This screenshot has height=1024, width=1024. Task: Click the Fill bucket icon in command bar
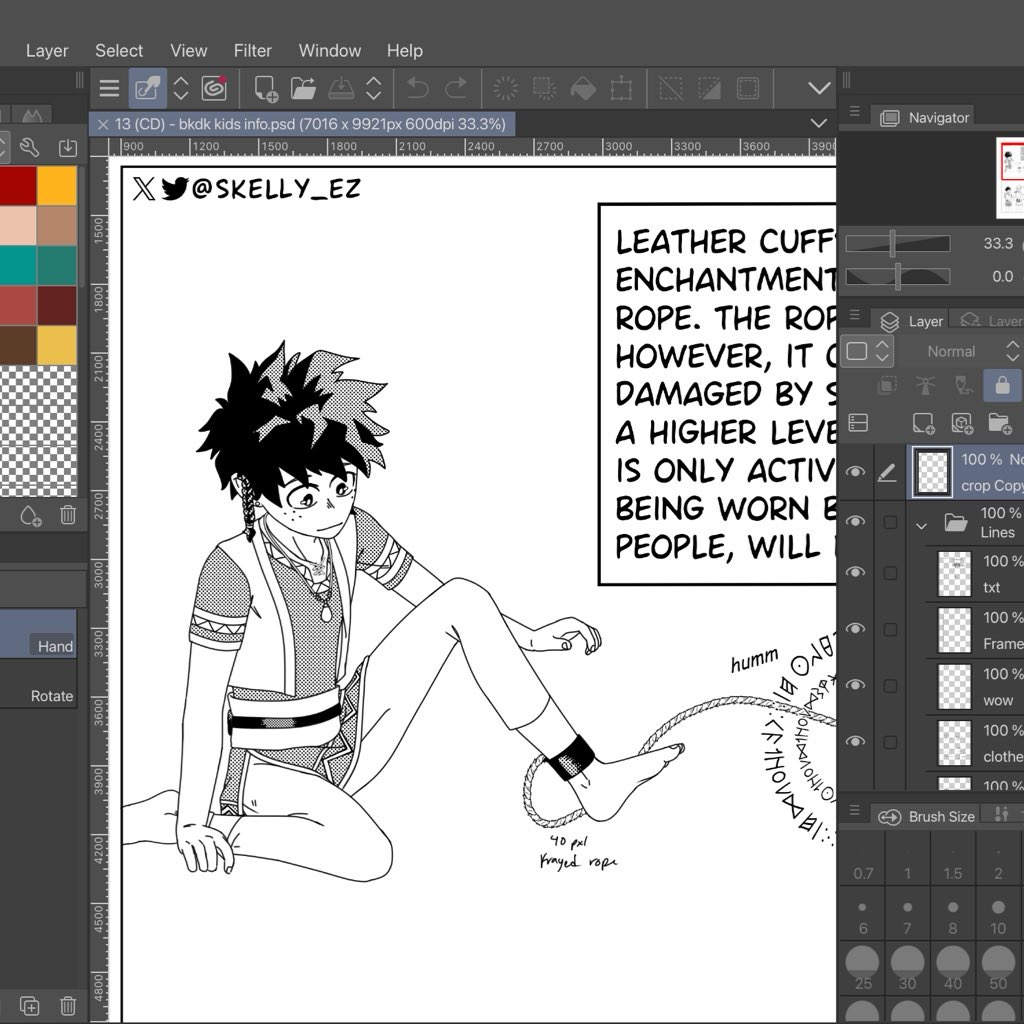tap(582, 88)
